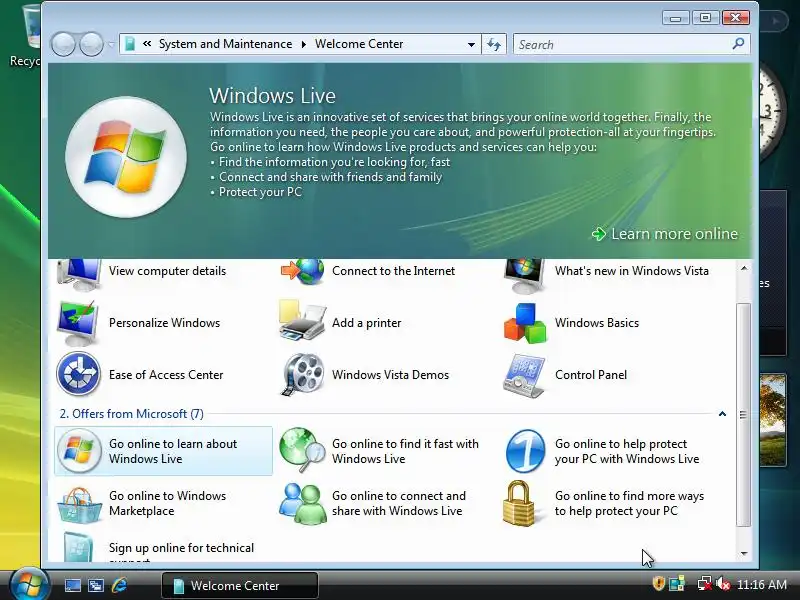Click the taskbar clock showing 11:16 AM
Image resolution: width=800 pixels, height=600 pixels.
(762, 585)
